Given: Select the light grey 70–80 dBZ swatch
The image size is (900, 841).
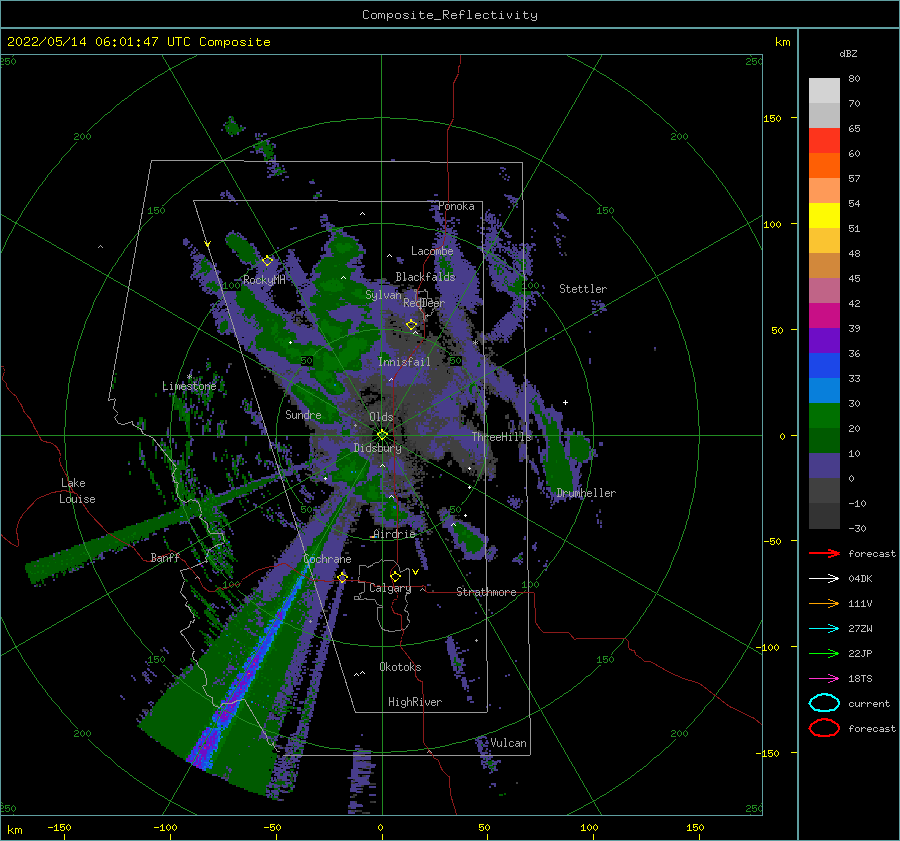Looking at the screenshot, I should [x=824, y=91].
